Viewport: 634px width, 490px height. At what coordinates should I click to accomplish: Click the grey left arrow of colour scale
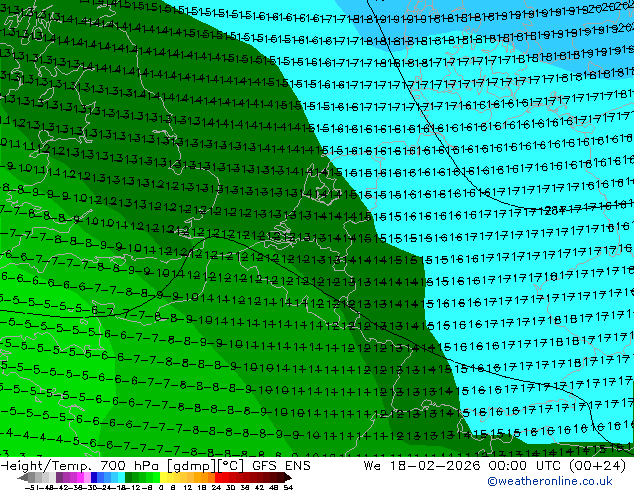(x=23, y=477)
